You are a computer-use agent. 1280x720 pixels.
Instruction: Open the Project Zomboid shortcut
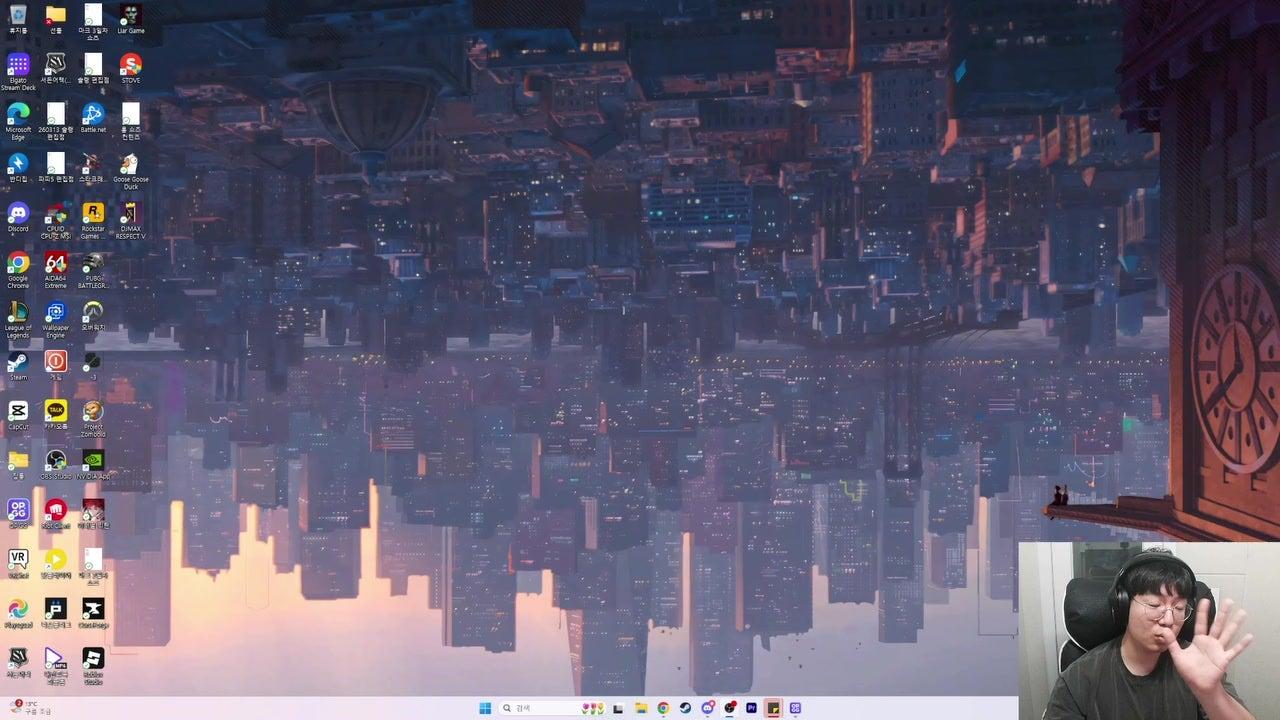pyautogui.click(x=93, y=411)
